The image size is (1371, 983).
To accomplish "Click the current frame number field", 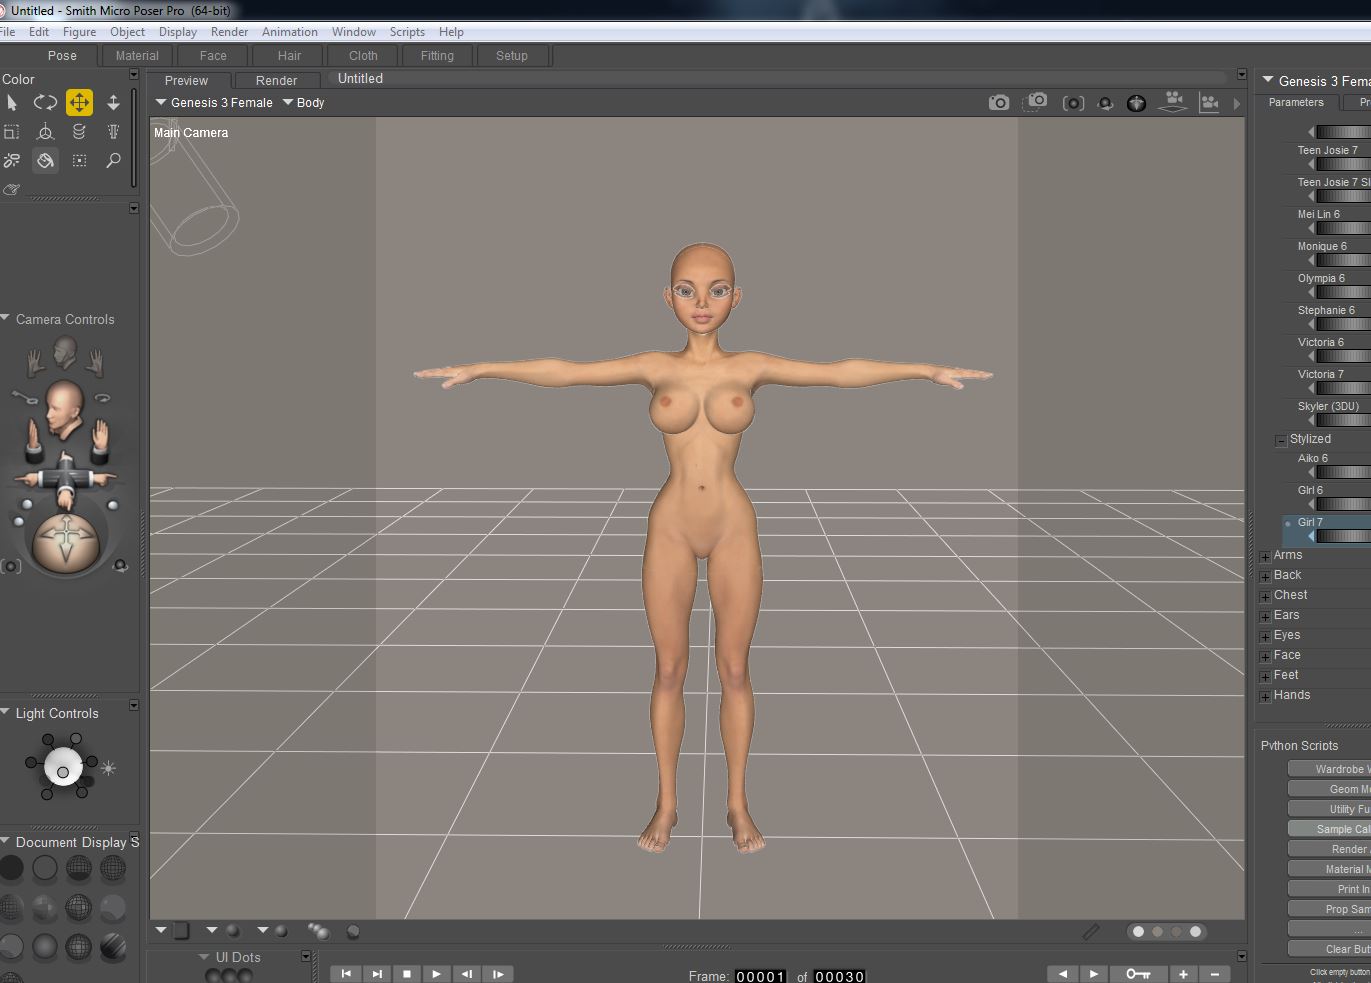I will coord(761,977).
